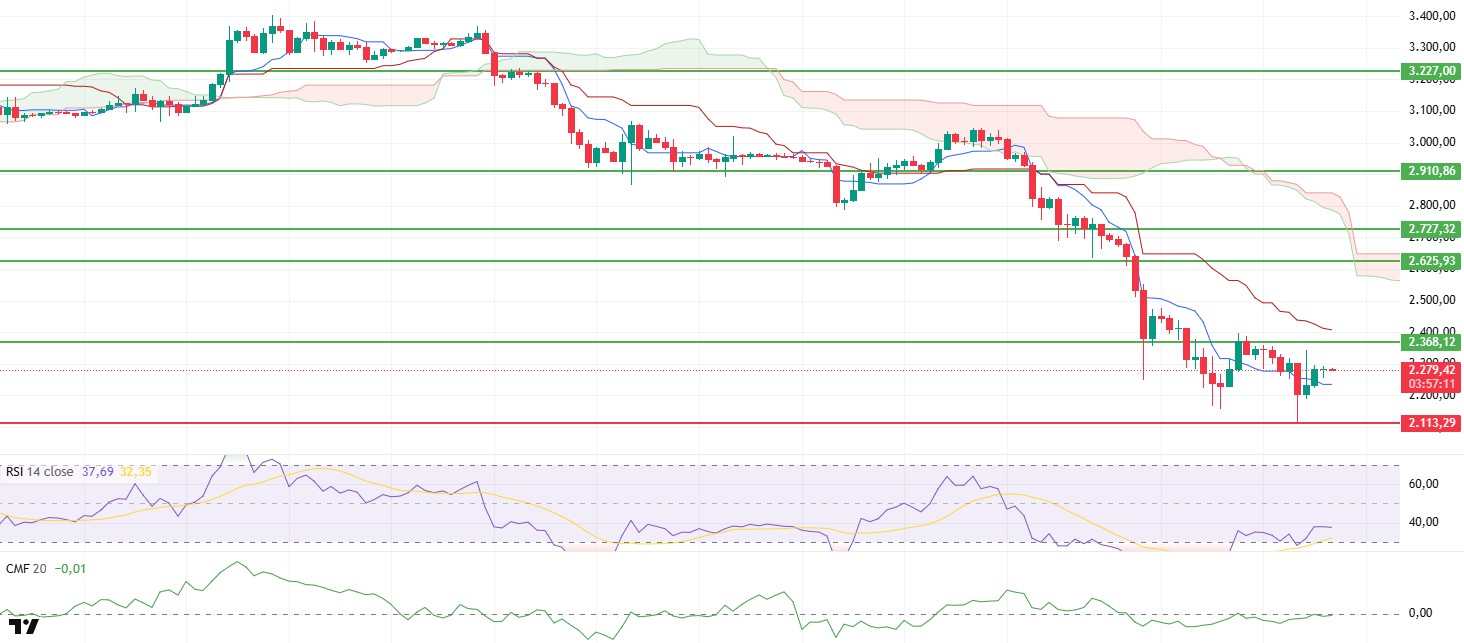This screenshot has width=1464, height=643.
Task: Open the RSI 14 close indicator legend
Action: (x=39, y=471)
